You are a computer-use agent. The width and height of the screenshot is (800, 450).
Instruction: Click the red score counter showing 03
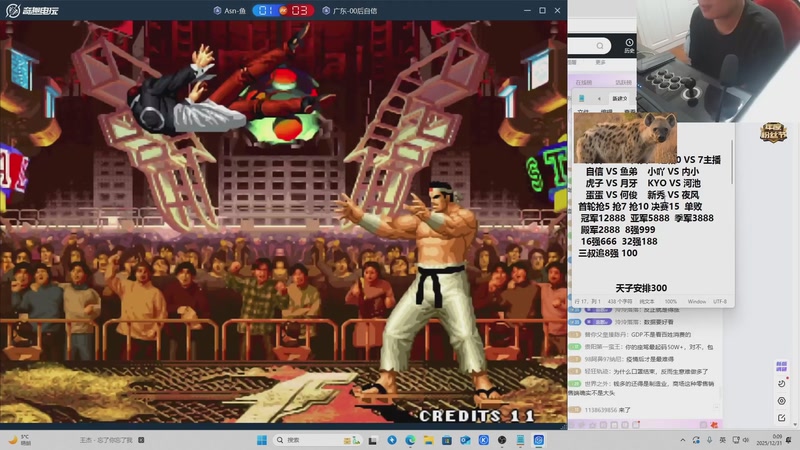coord(299,10)
